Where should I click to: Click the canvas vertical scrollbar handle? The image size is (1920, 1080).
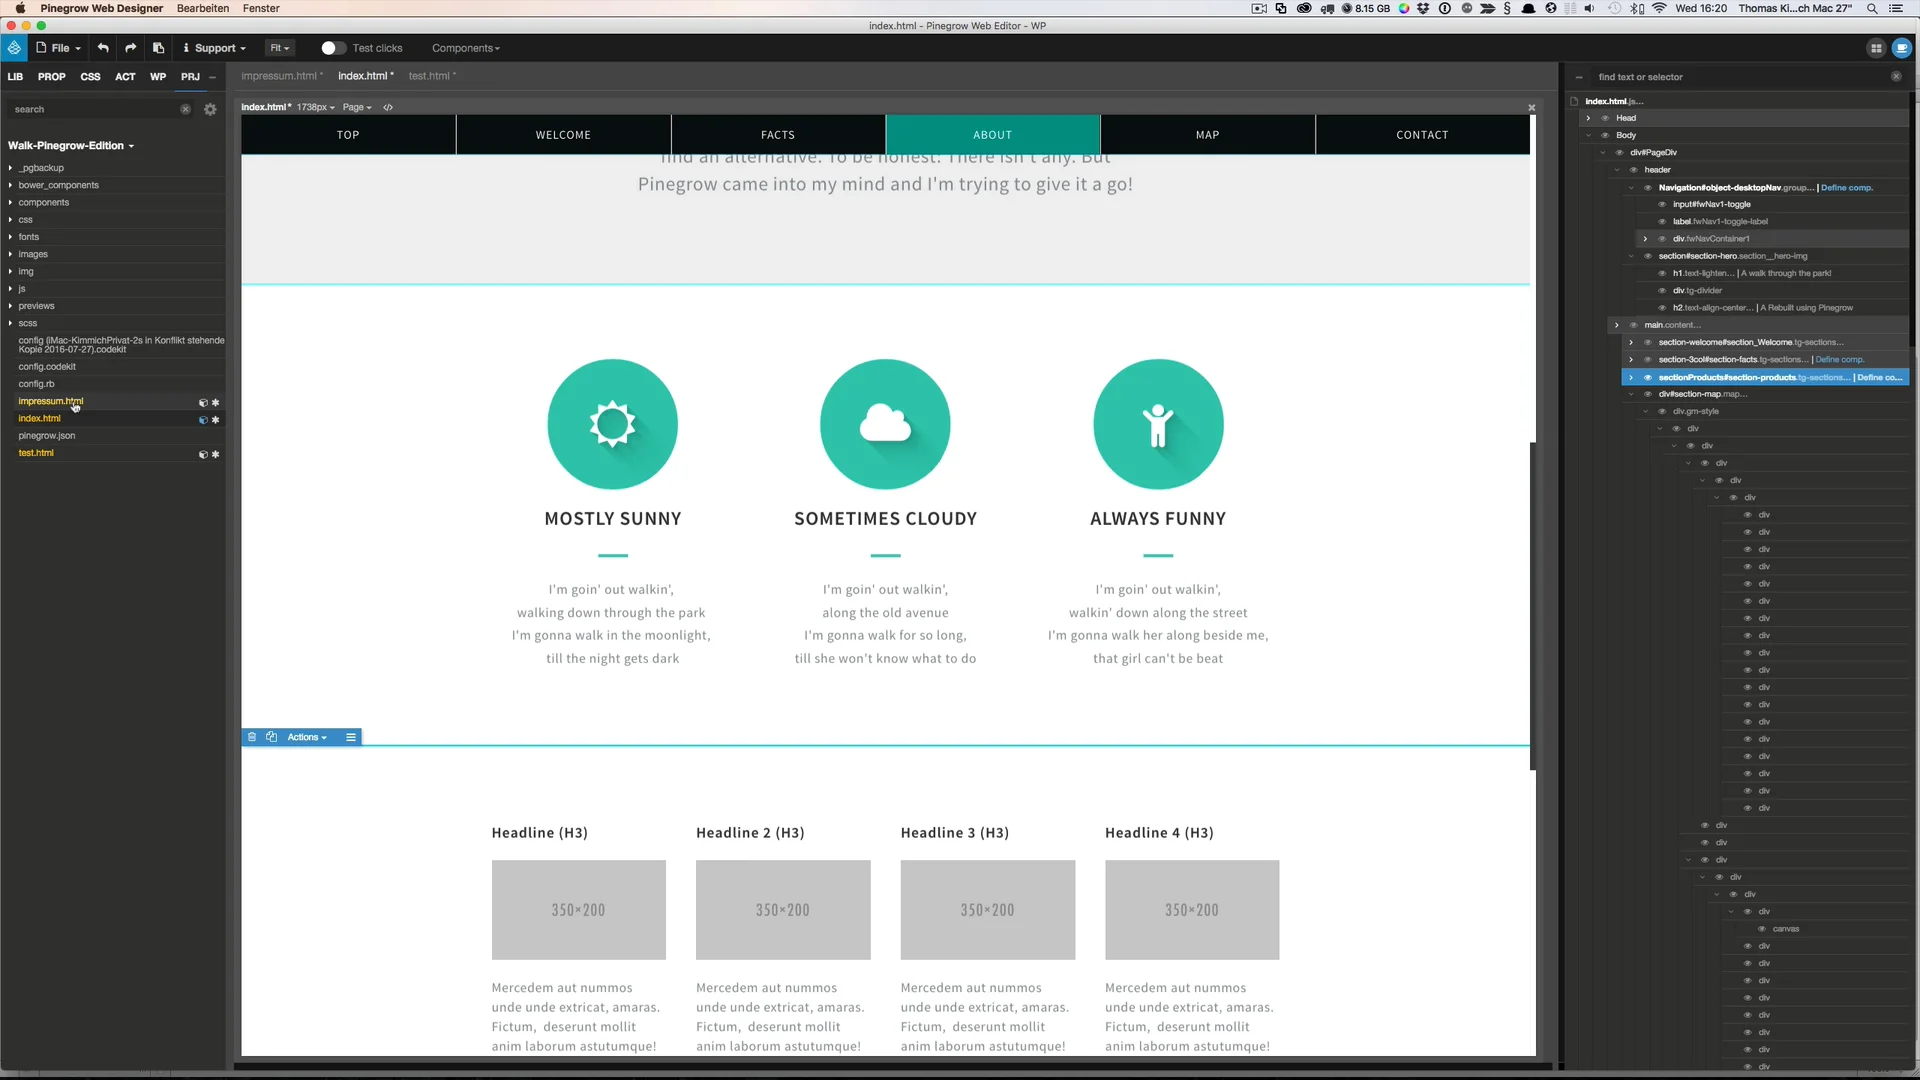[1533, 605]
